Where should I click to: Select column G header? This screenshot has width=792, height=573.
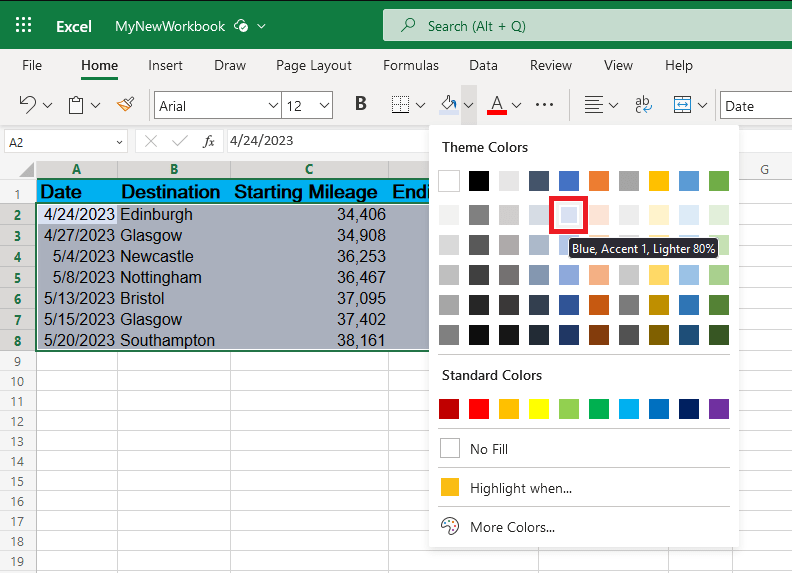pyautogui.click(x=764, y=170)
